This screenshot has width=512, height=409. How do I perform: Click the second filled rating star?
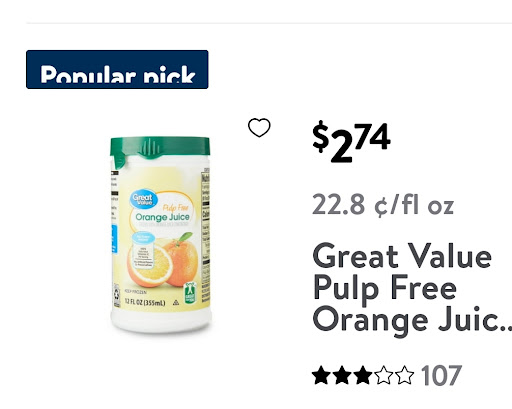point(342,375)
